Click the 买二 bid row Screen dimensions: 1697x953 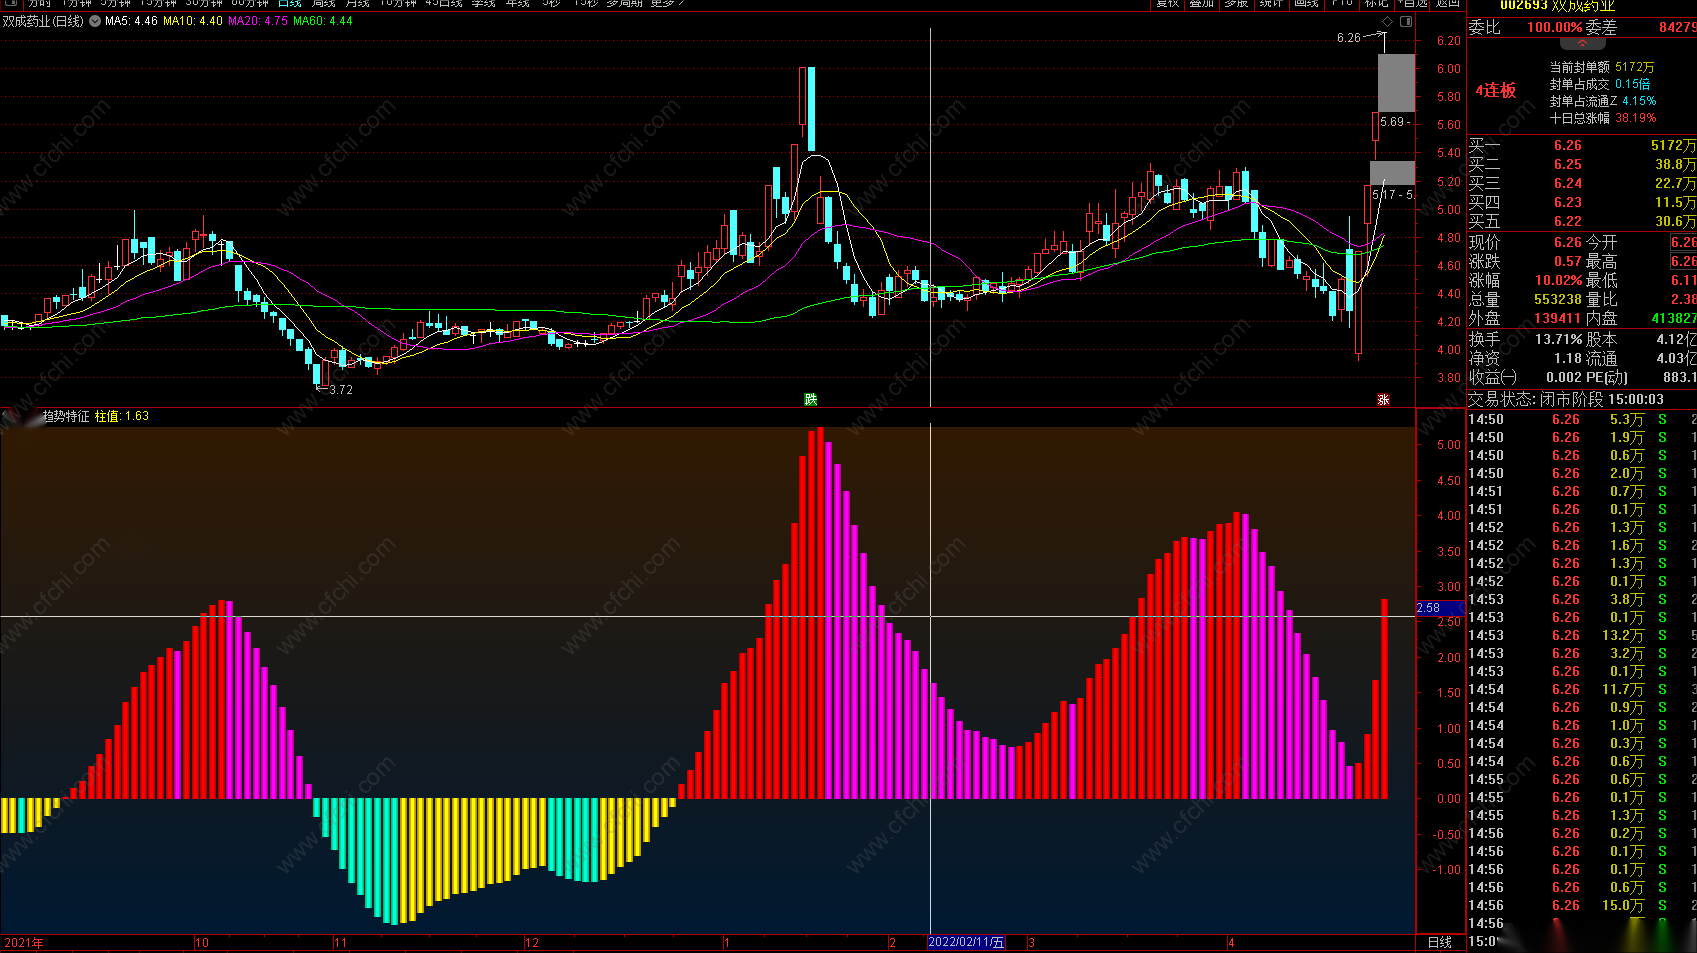point(1582,164)
